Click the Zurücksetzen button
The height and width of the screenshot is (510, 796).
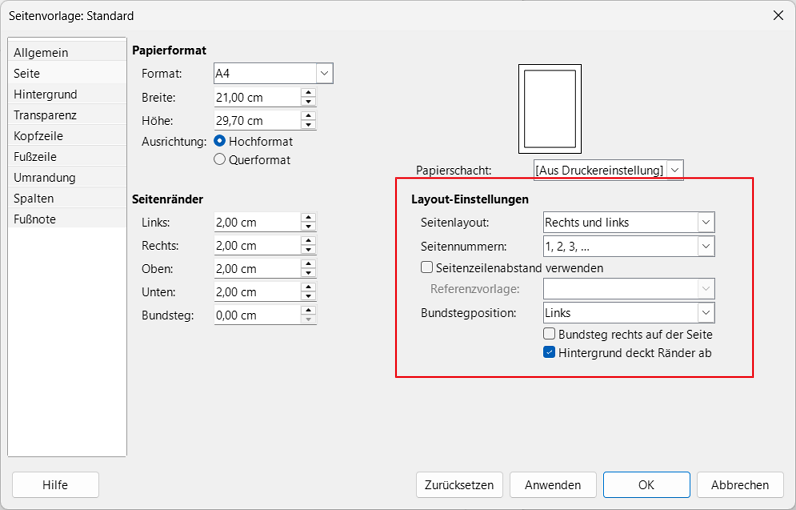(459, 485)
